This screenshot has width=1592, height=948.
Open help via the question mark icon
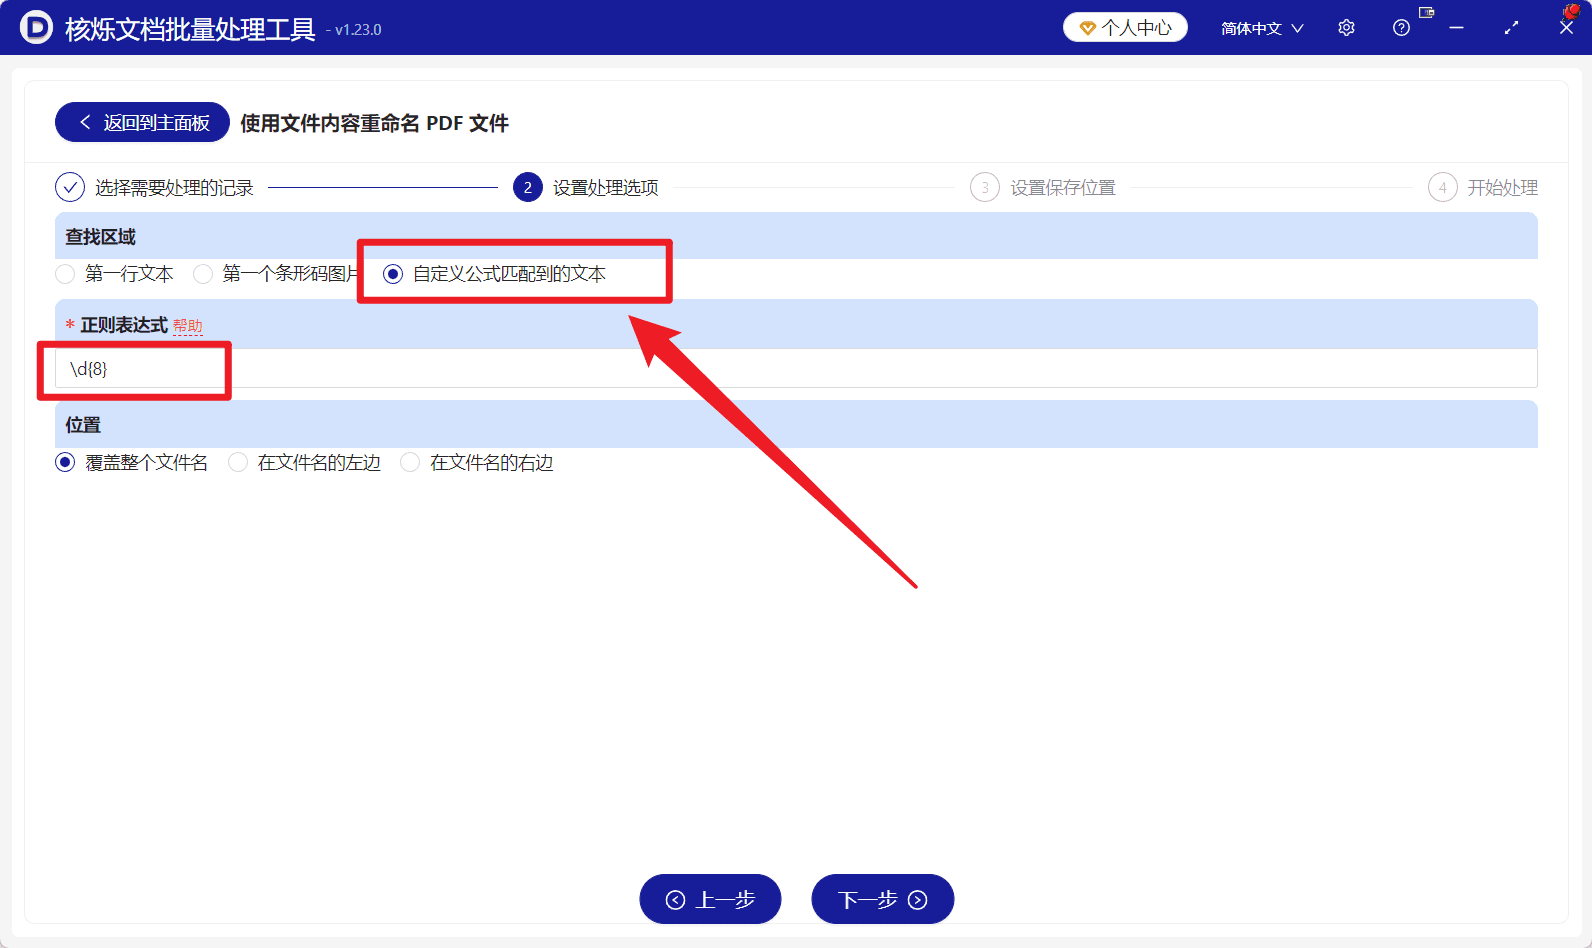pyautogui.click(x=1401, y=28)
